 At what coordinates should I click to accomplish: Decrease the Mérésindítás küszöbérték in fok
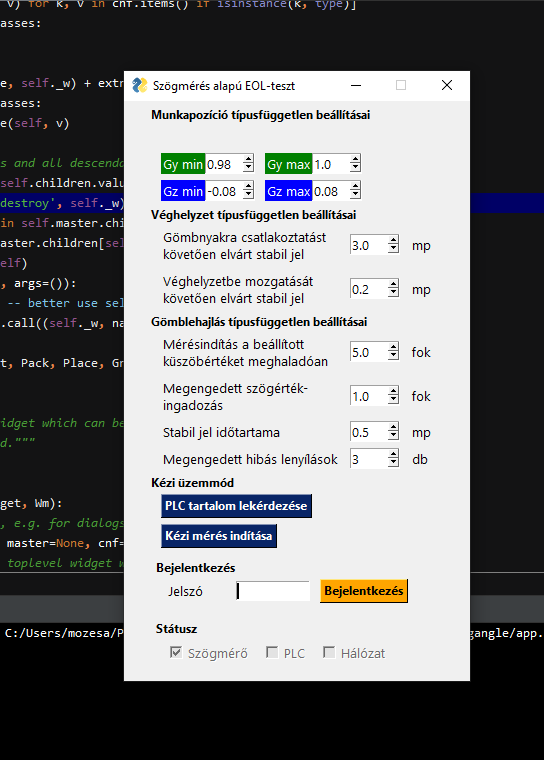tap(393, 356)
